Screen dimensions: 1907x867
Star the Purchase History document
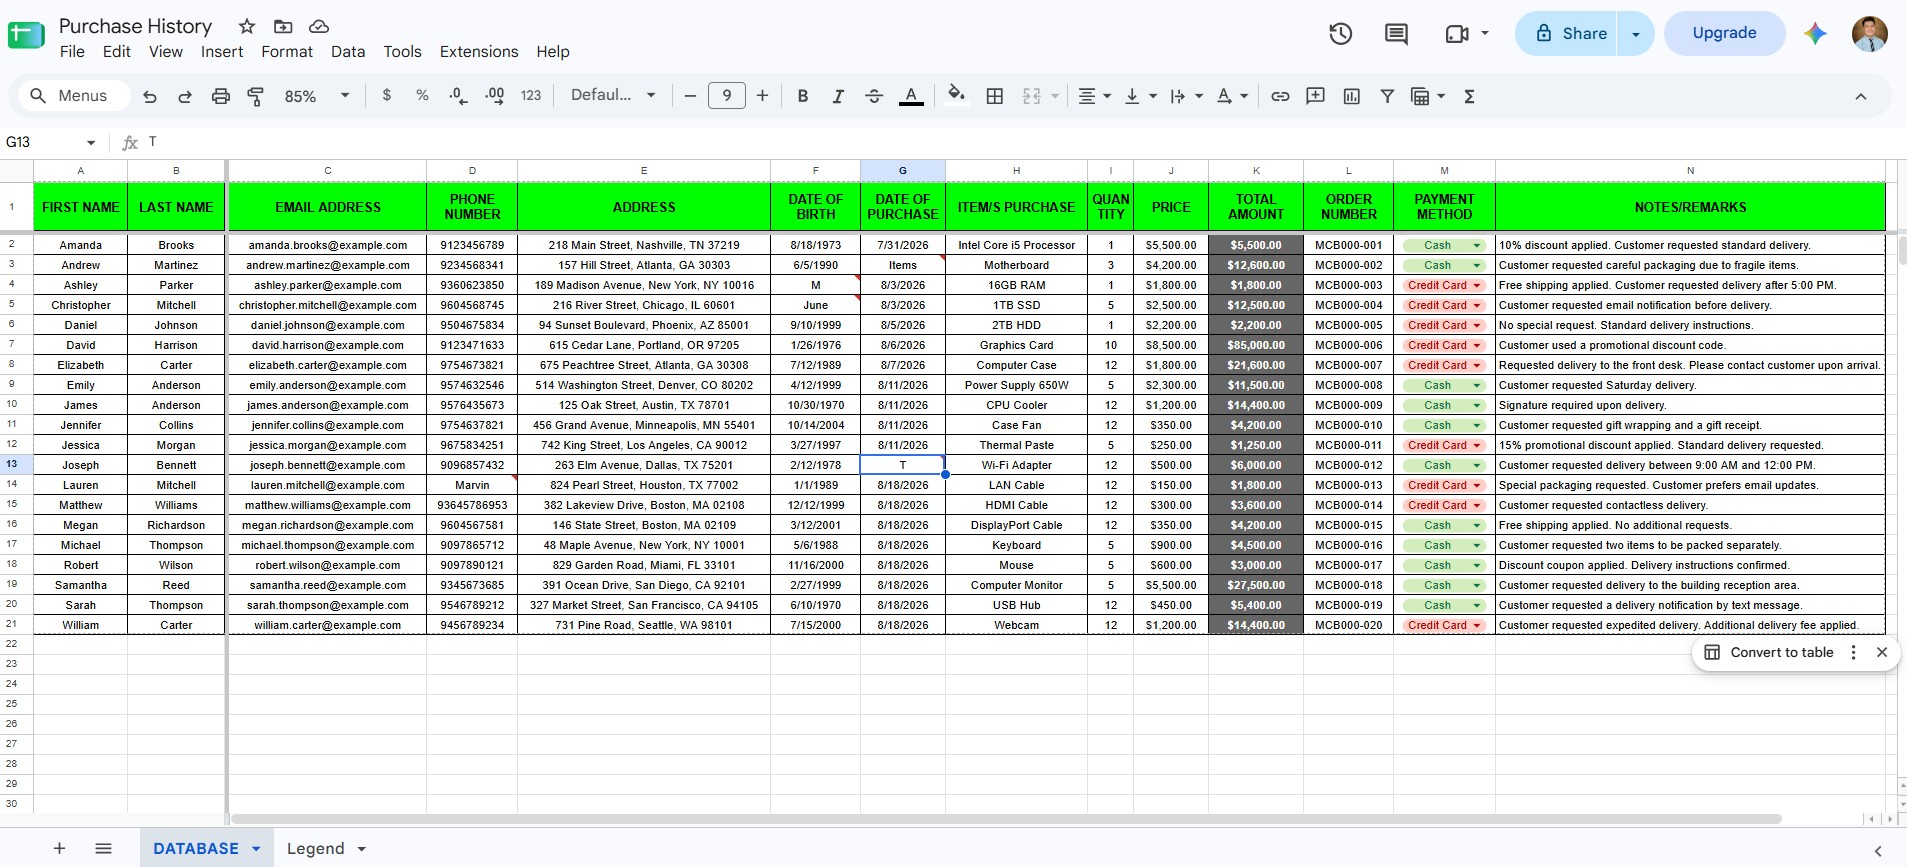247,26
